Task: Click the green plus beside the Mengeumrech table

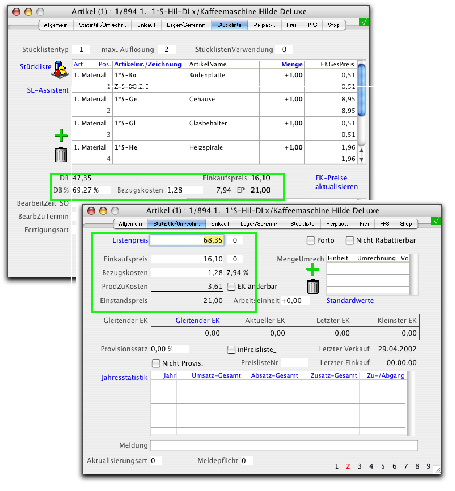Action: (x=313, y=269)
